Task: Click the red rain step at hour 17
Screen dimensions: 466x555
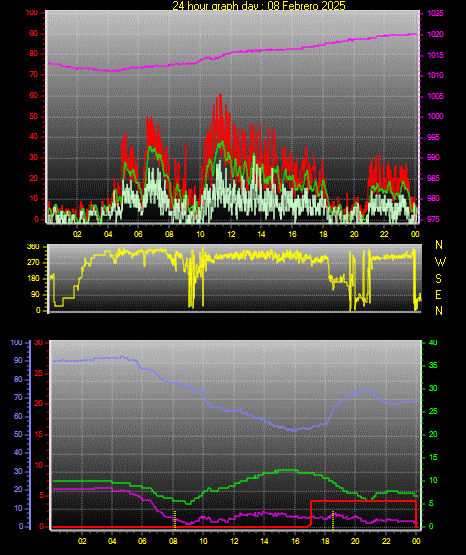Action: [311, 513]
